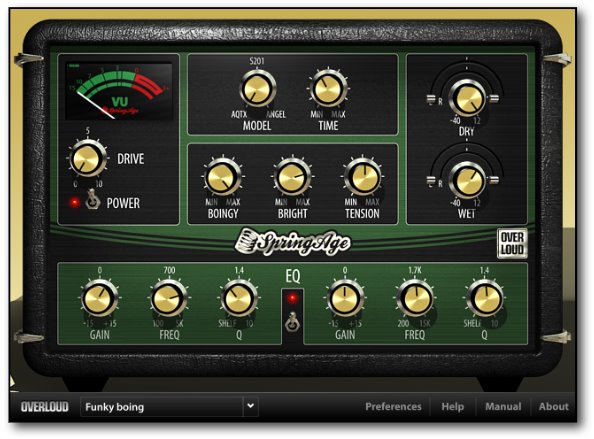Click the VU meter display
This screenshot has height=439, width=594.
click(x=119, y=91)
